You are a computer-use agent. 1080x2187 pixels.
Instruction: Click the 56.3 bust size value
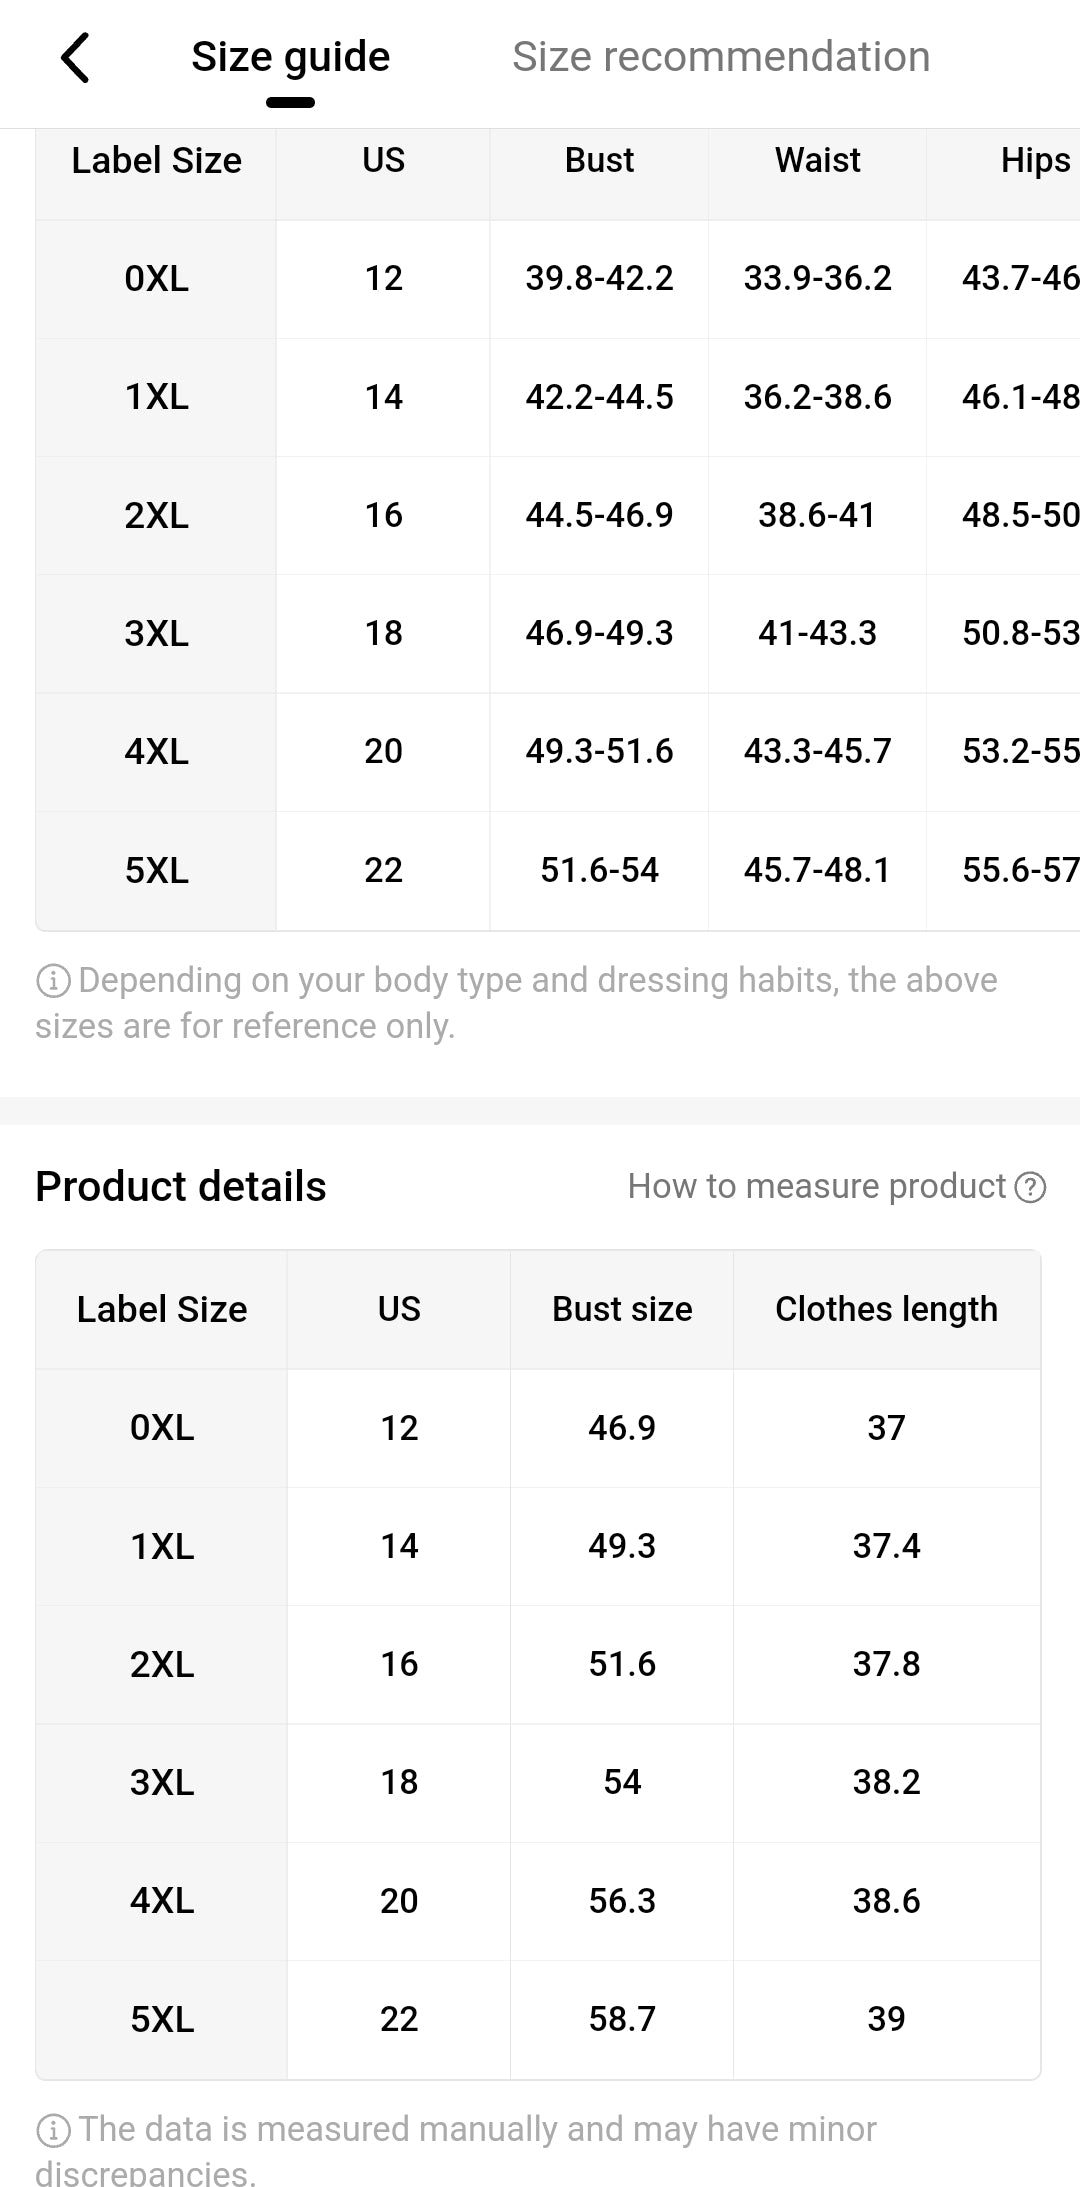[622, 1901]
